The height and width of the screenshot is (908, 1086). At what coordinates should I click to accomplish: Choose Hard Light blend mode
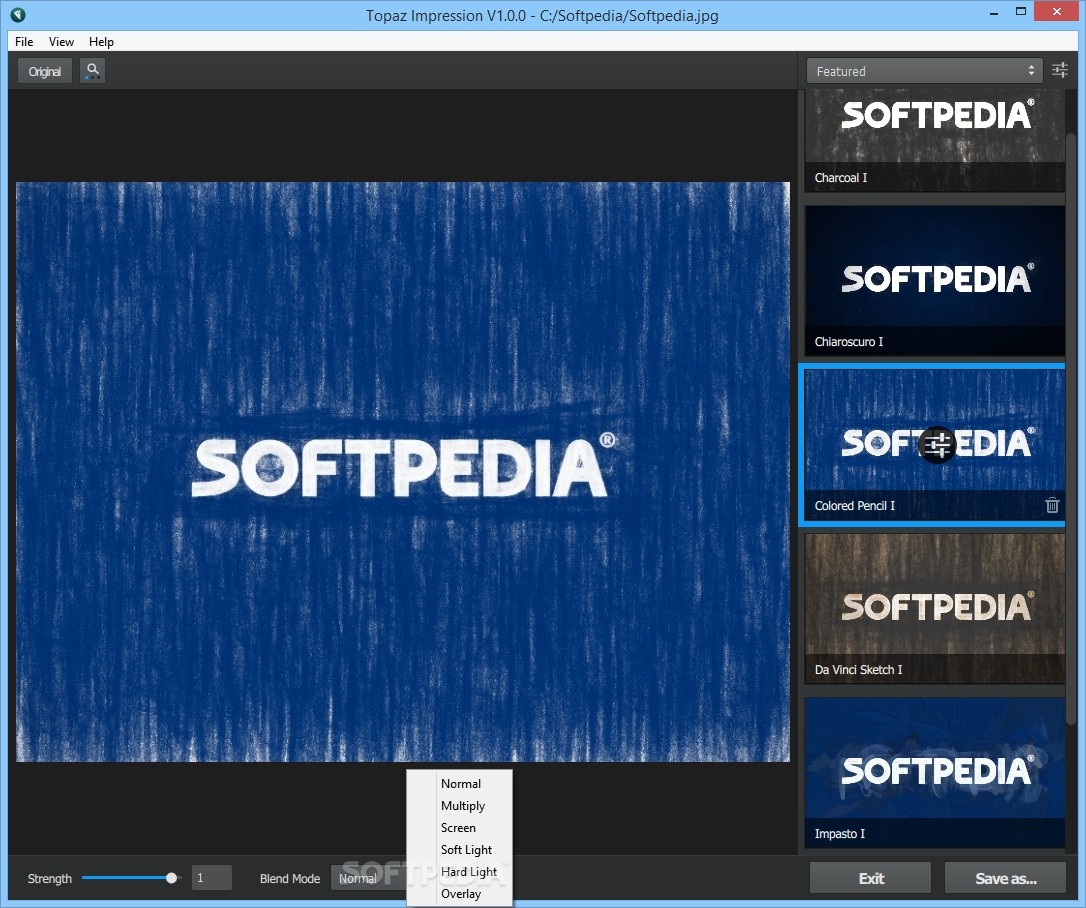point(460,872)
